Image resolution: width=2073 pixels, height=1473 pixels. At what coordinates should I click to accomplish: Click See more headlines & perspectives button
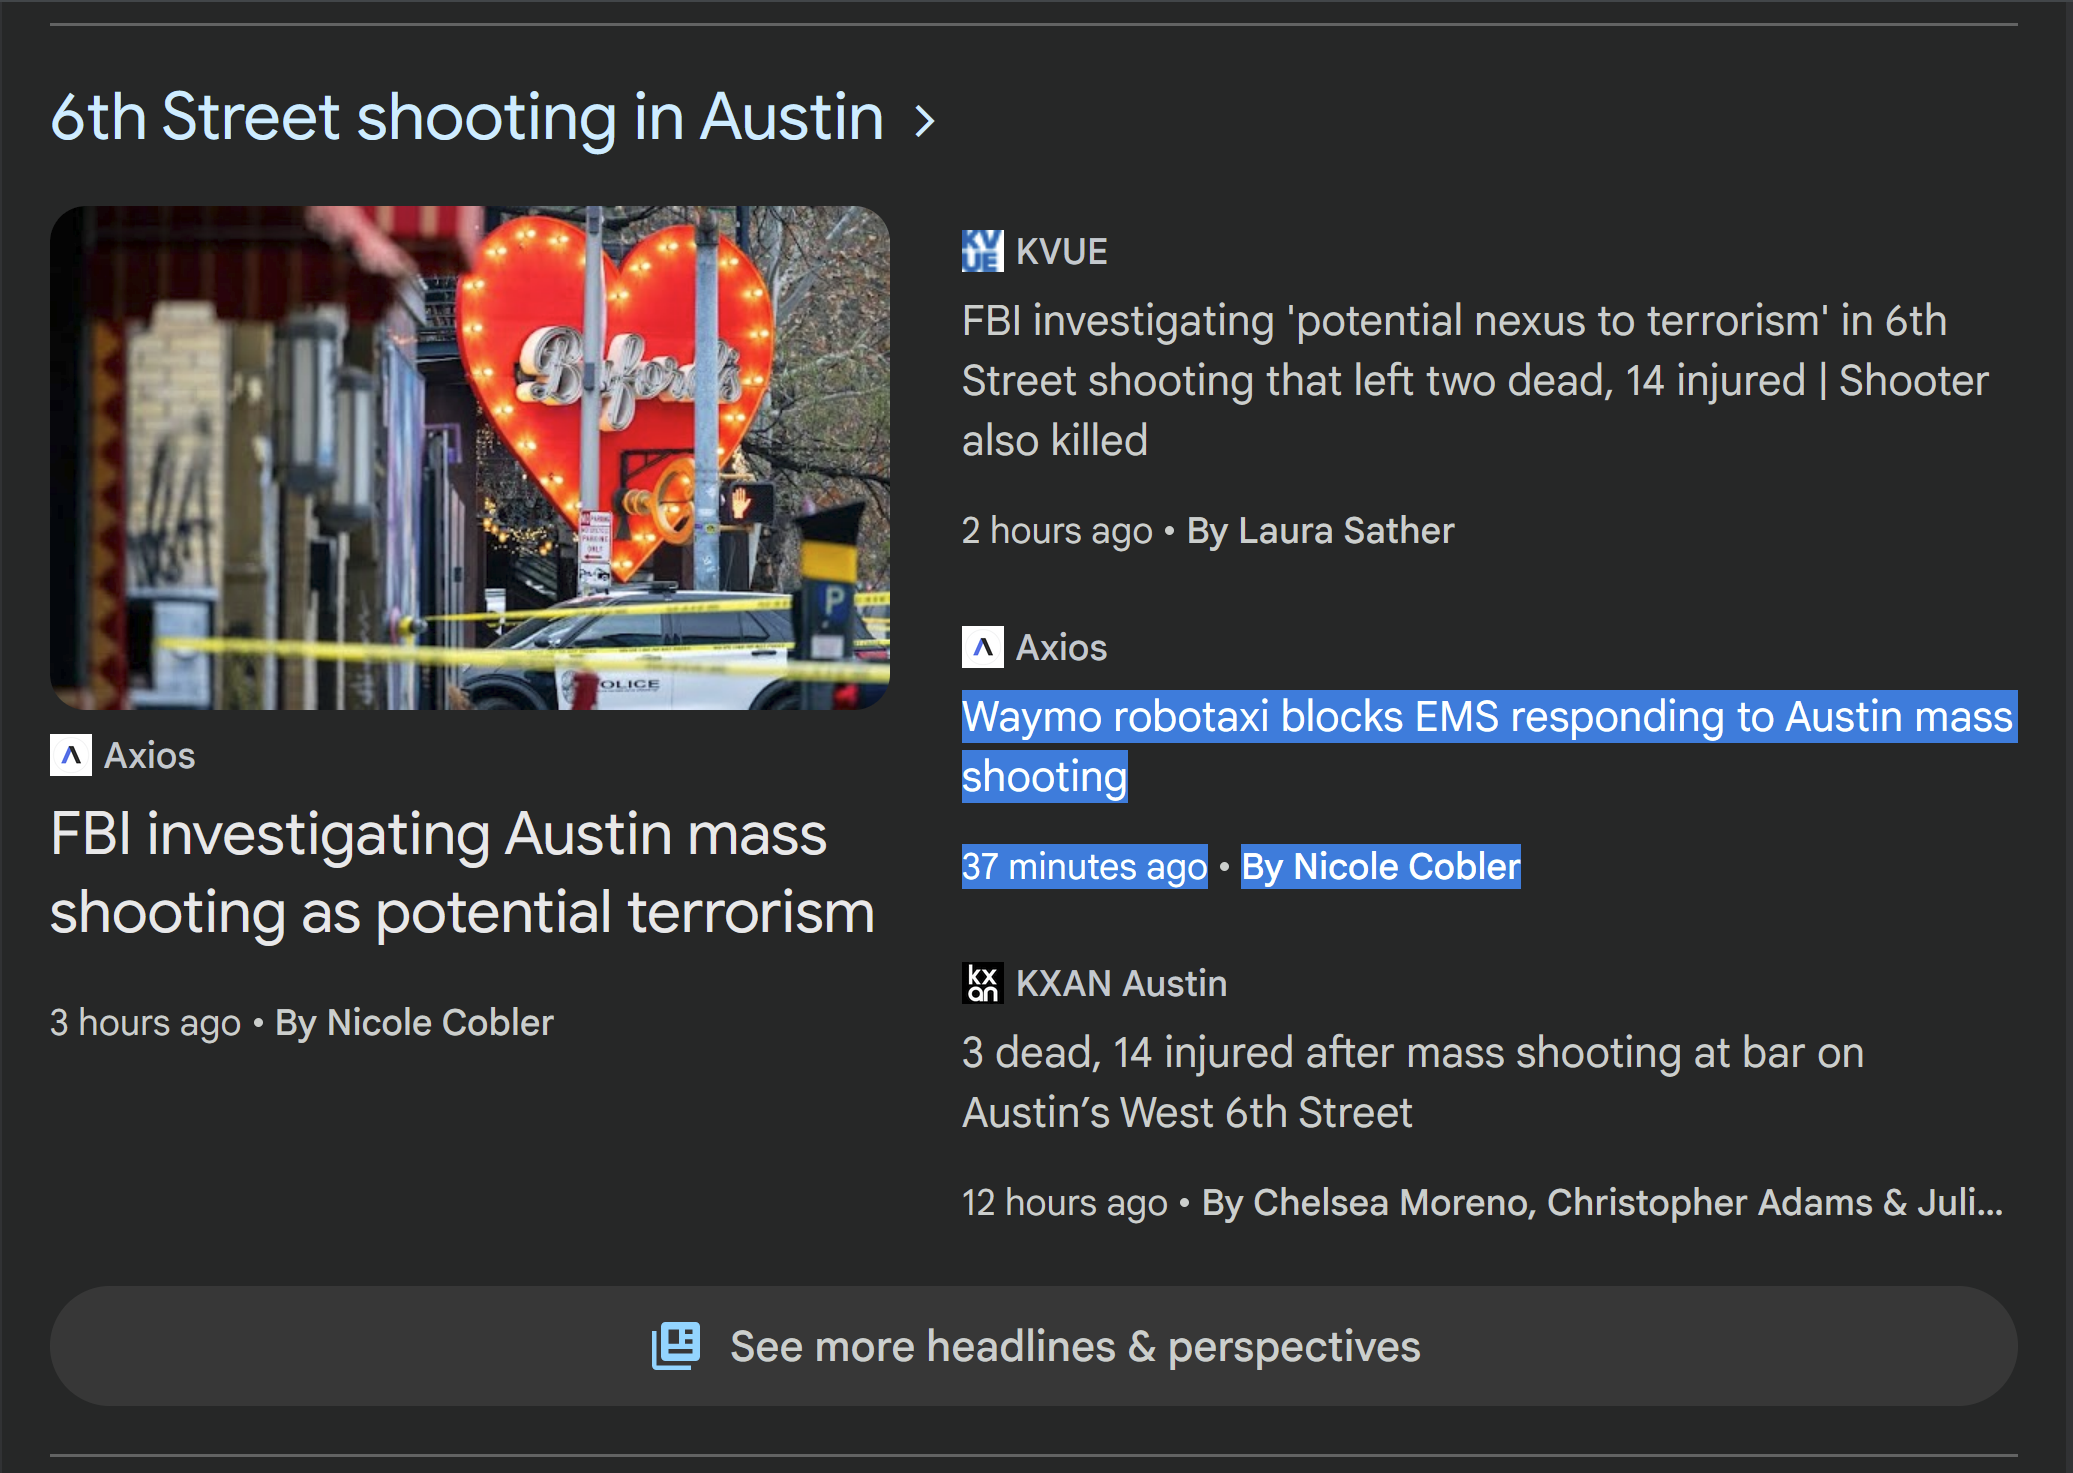coord(1034,1346)
